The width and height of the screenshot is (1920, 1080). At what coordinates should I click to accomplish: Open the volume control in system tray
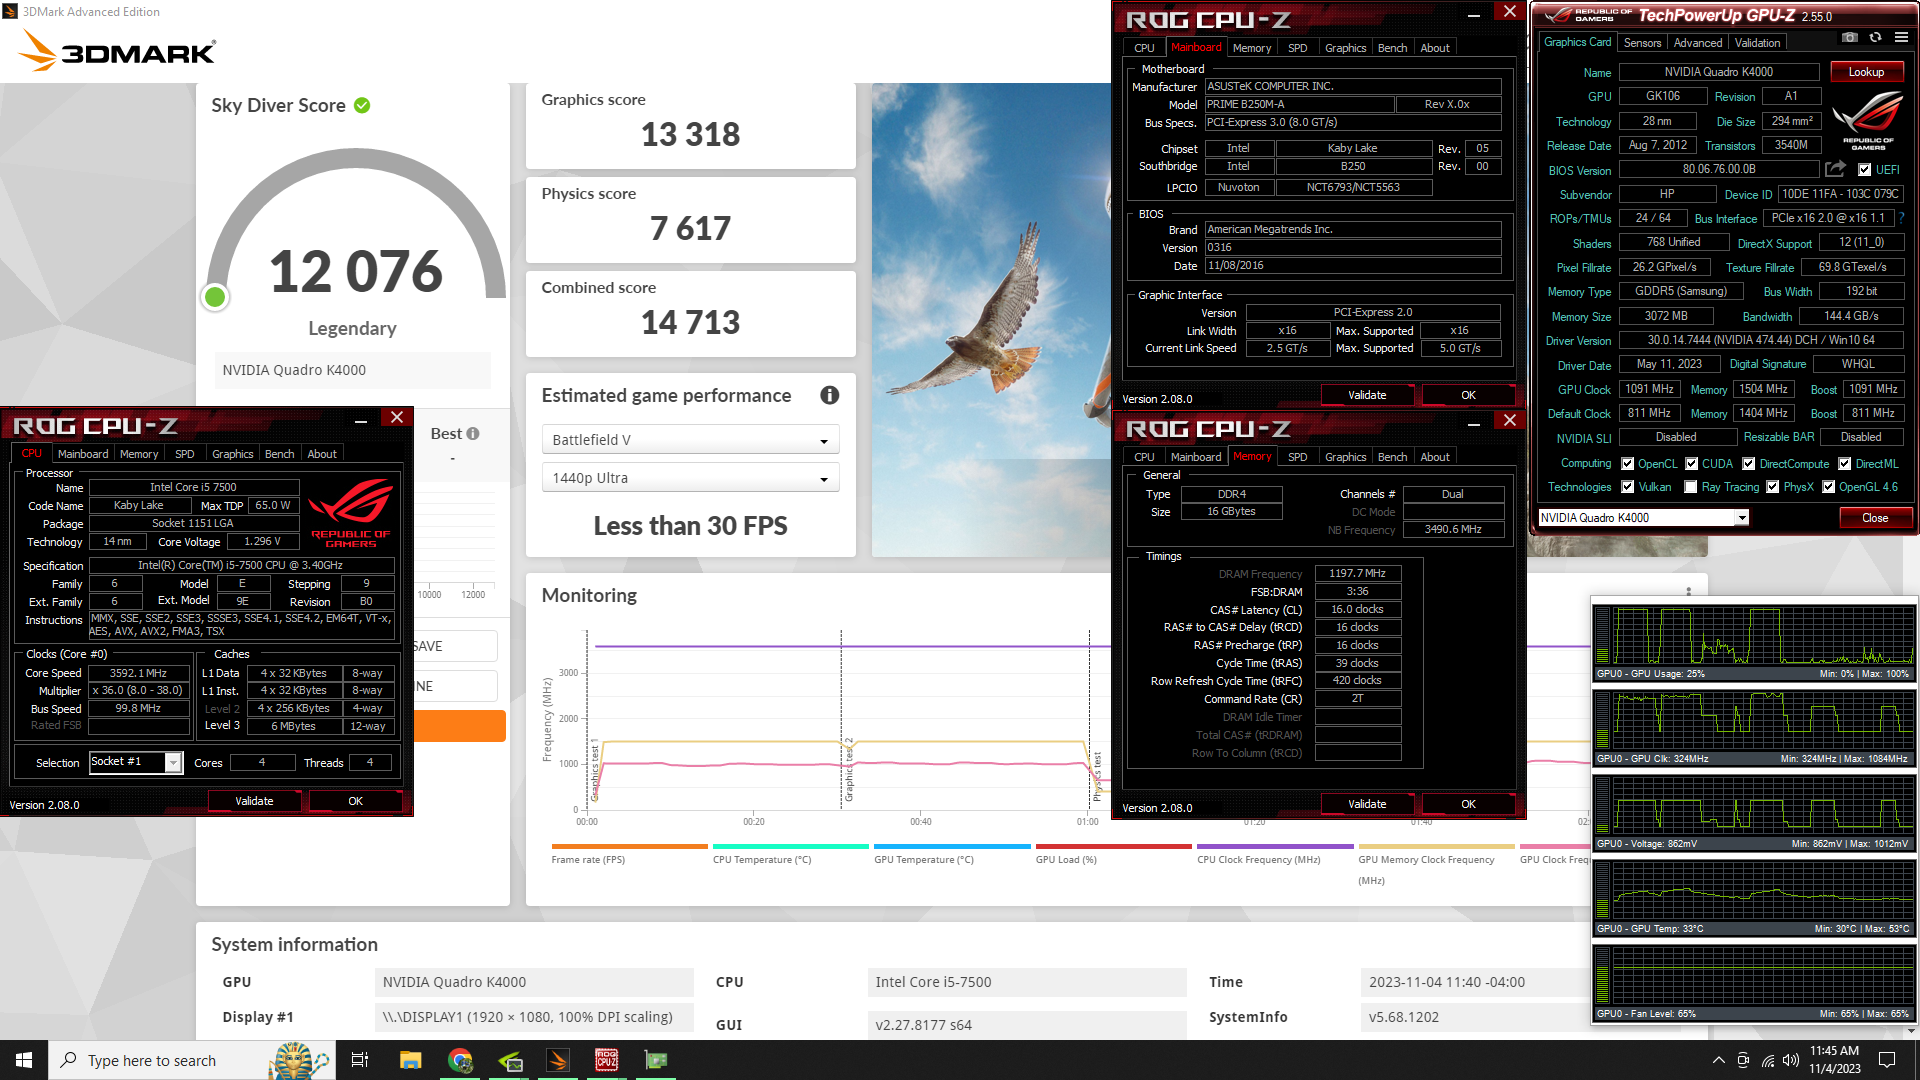pyautogui.click(x=1790, y=1060)
